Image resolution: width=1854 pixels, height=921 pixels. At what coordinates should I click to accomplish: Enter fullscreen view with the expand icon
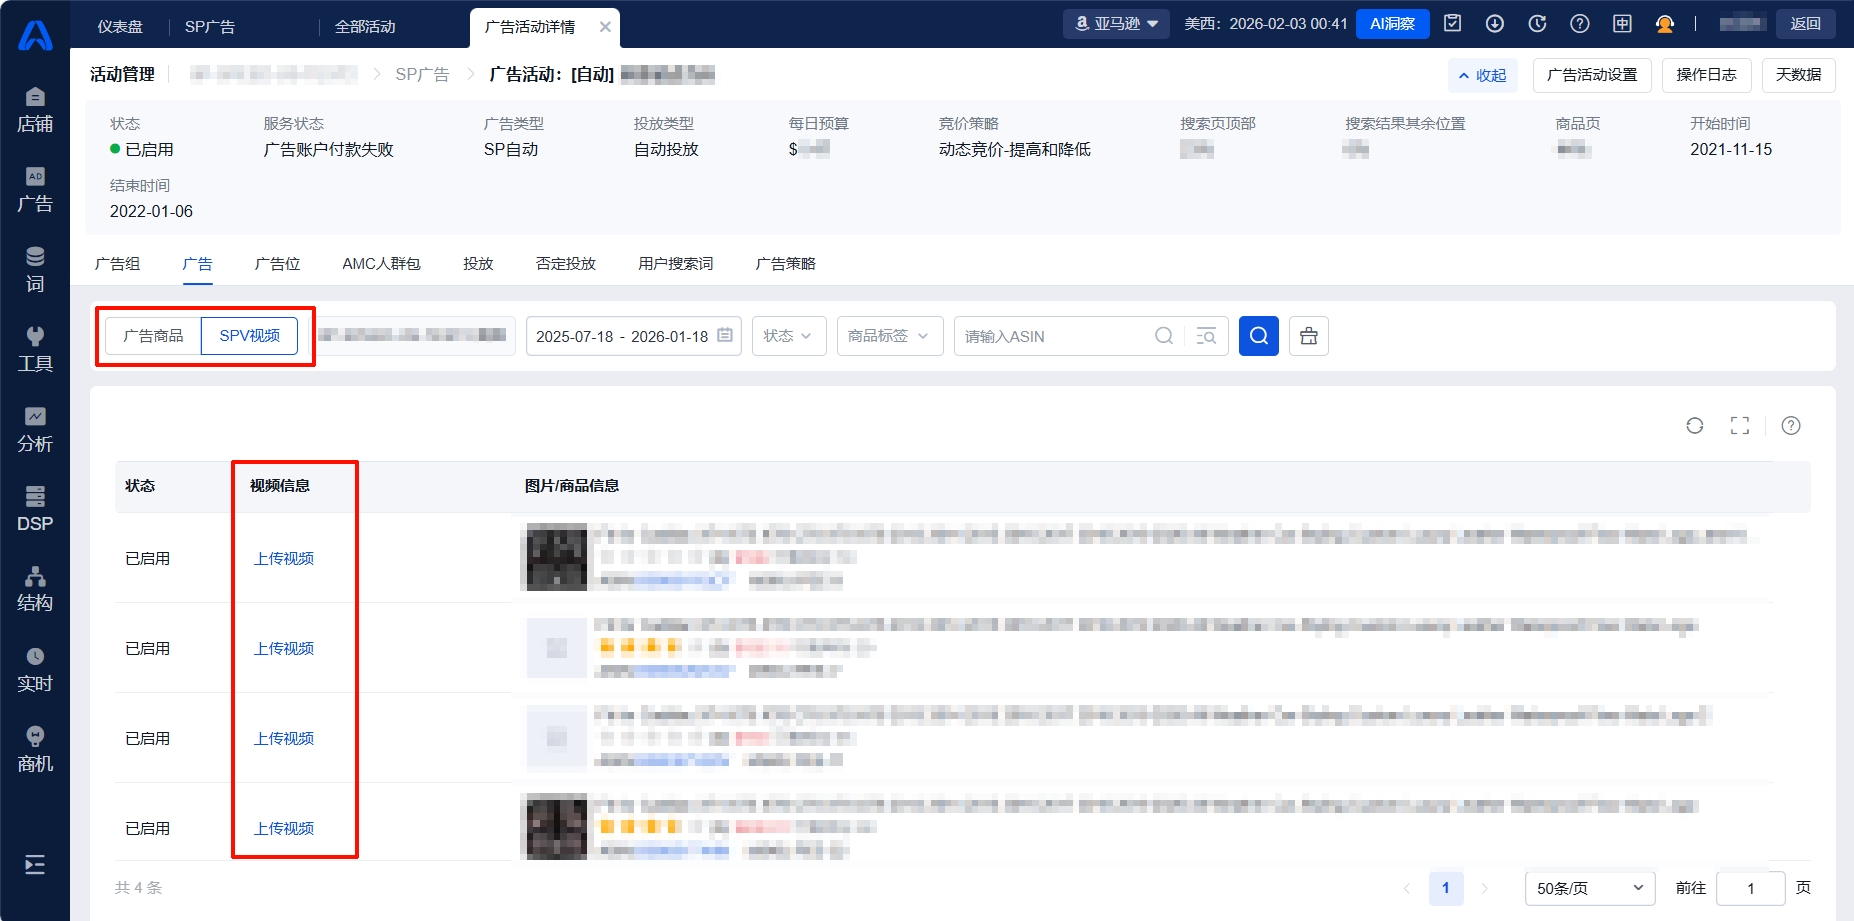1739,426
